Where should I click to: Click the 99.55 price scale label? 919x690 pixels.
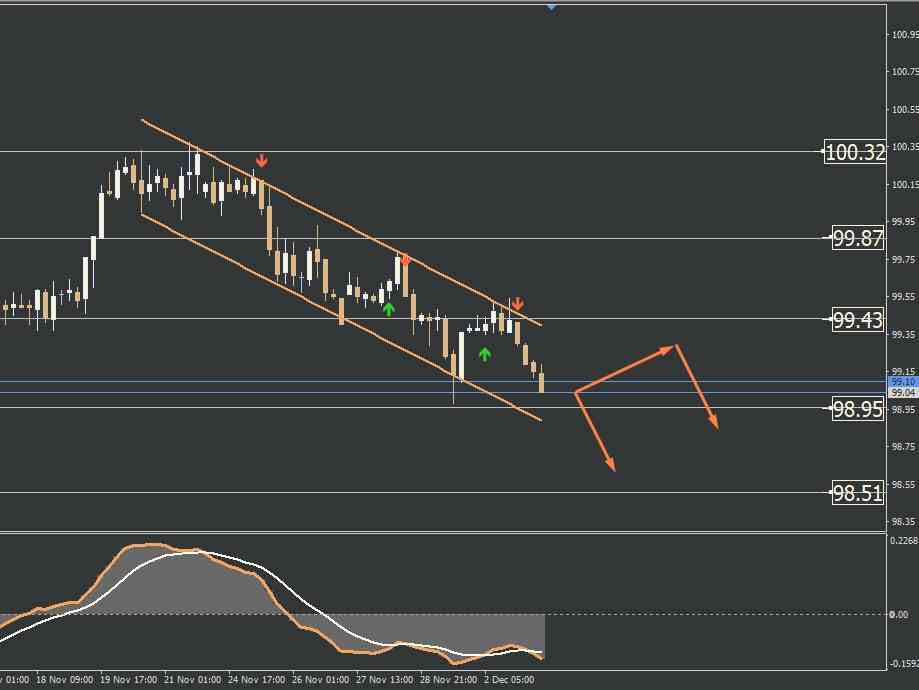tap(903, 297)
